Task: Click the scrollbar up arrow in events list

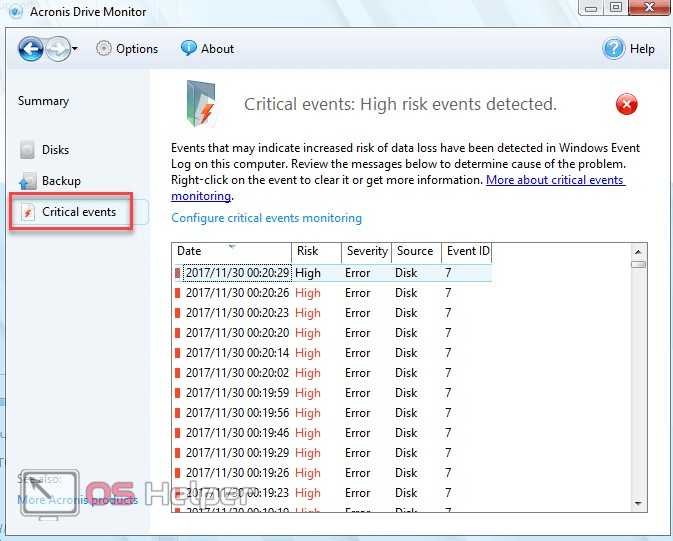Action: pos(638,252)
